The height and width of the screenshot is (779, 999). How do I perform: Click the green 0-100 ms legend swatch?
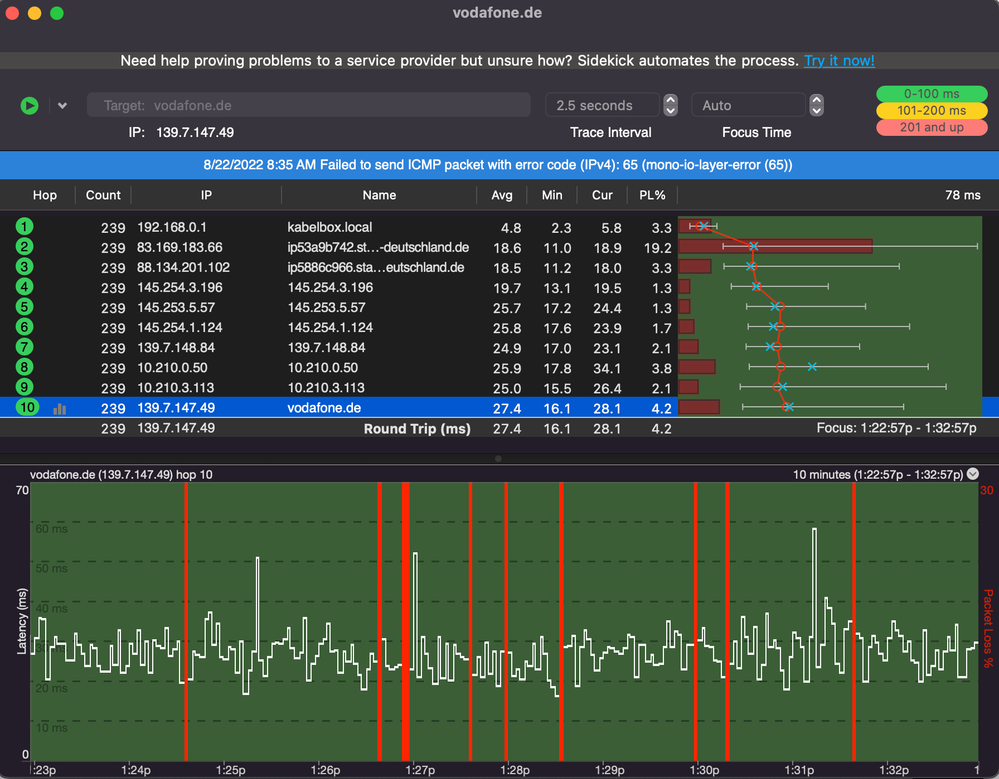tap(931, 94)
